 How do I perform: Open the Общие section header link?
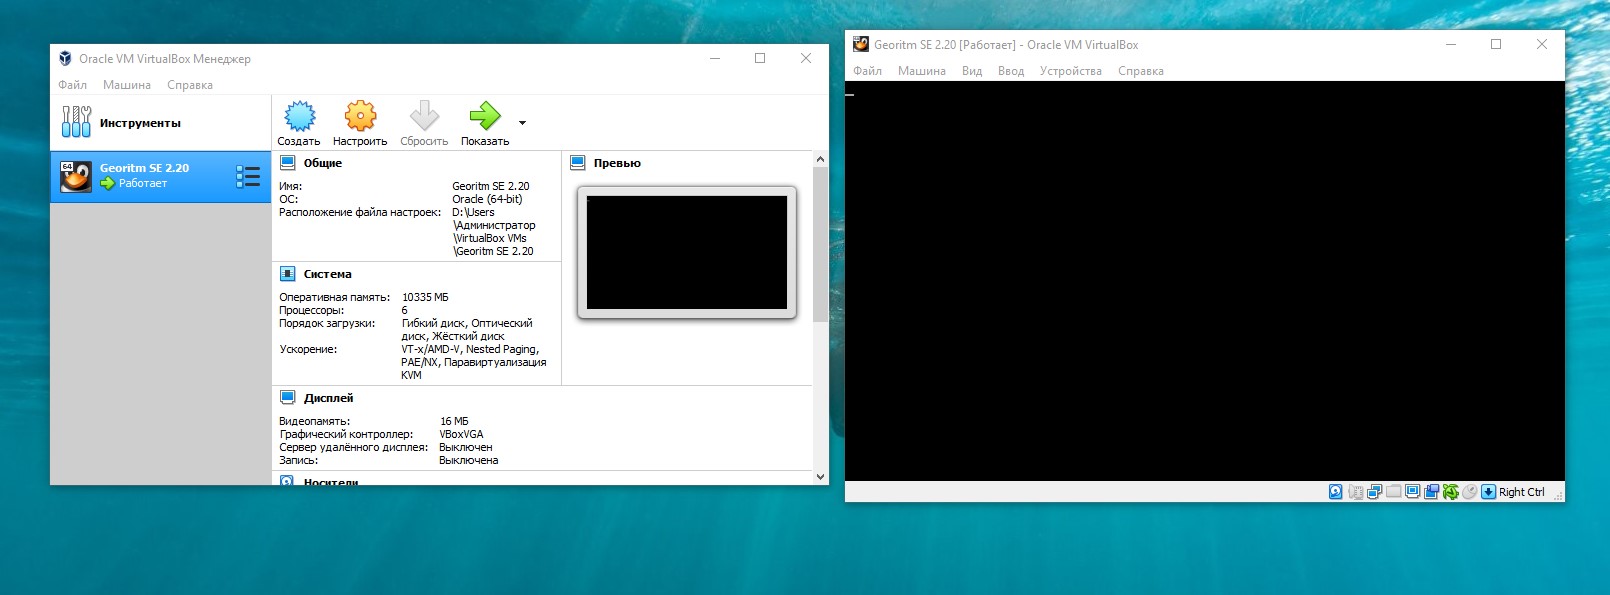(322, 163)
